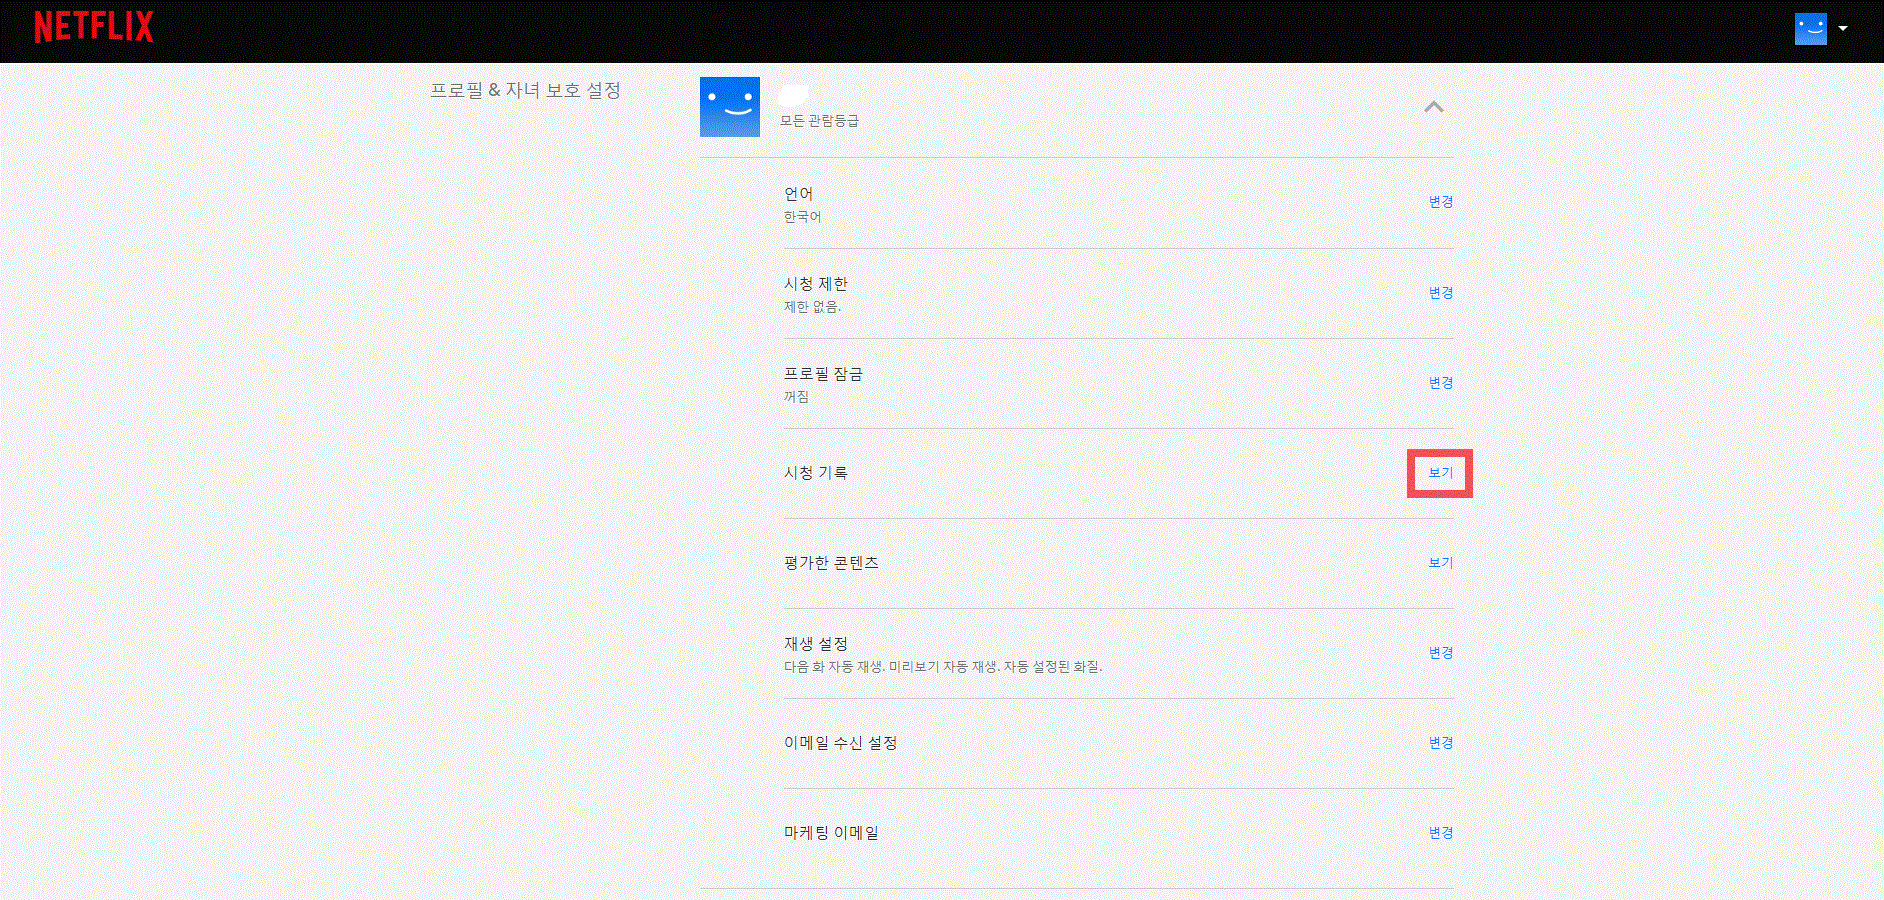The width and height of the screenshot is (1884, 900).
Task: Select the 이메일 수신 설정 label
Action: click(841, 743)
